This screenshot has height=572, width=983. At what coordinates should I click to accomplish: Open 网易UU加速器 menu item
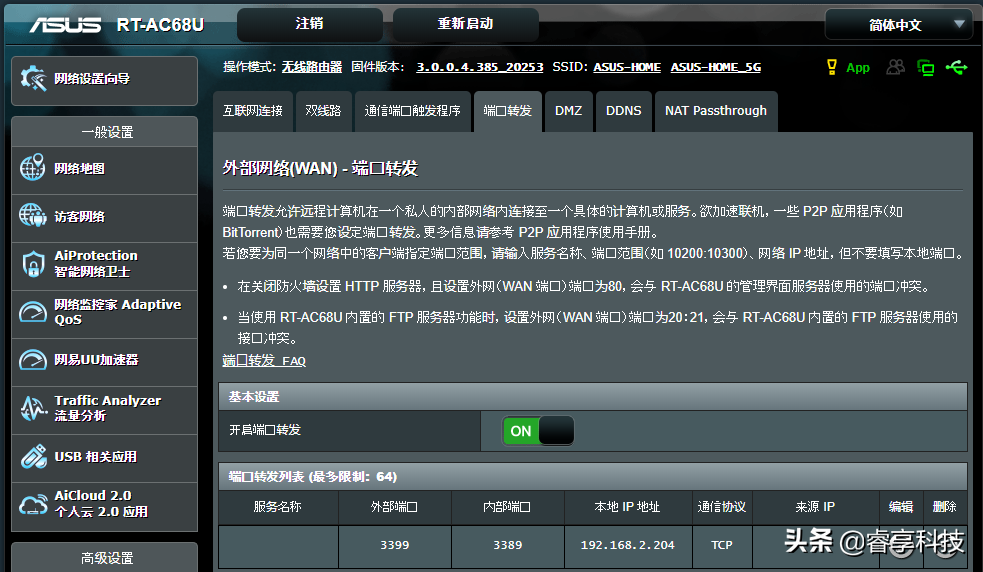pos(105,363)
